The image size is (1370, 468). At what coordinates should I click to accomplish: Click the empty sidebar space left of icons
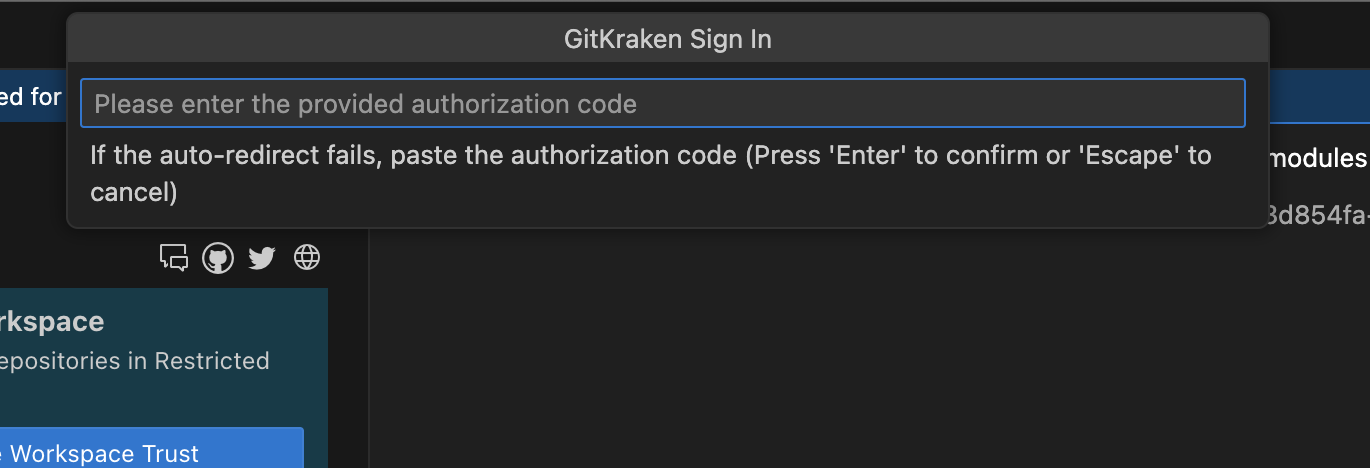(70, 250)
